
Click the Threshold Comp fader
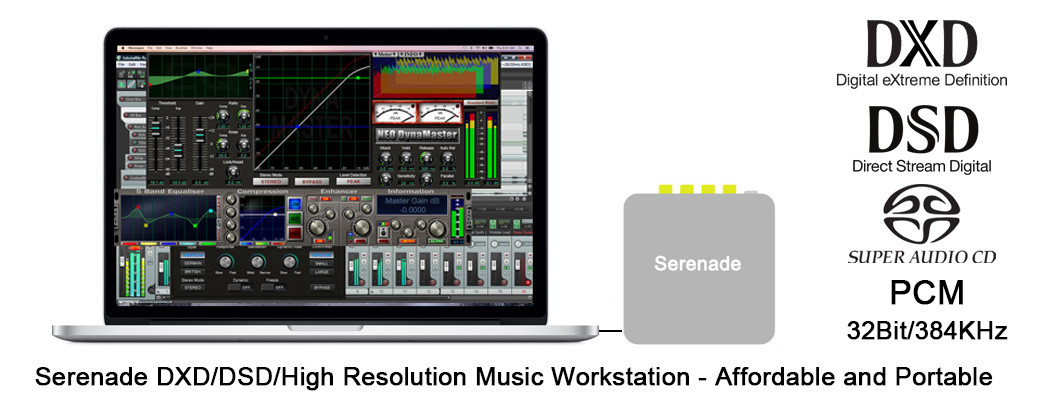[x=155, y=128]
